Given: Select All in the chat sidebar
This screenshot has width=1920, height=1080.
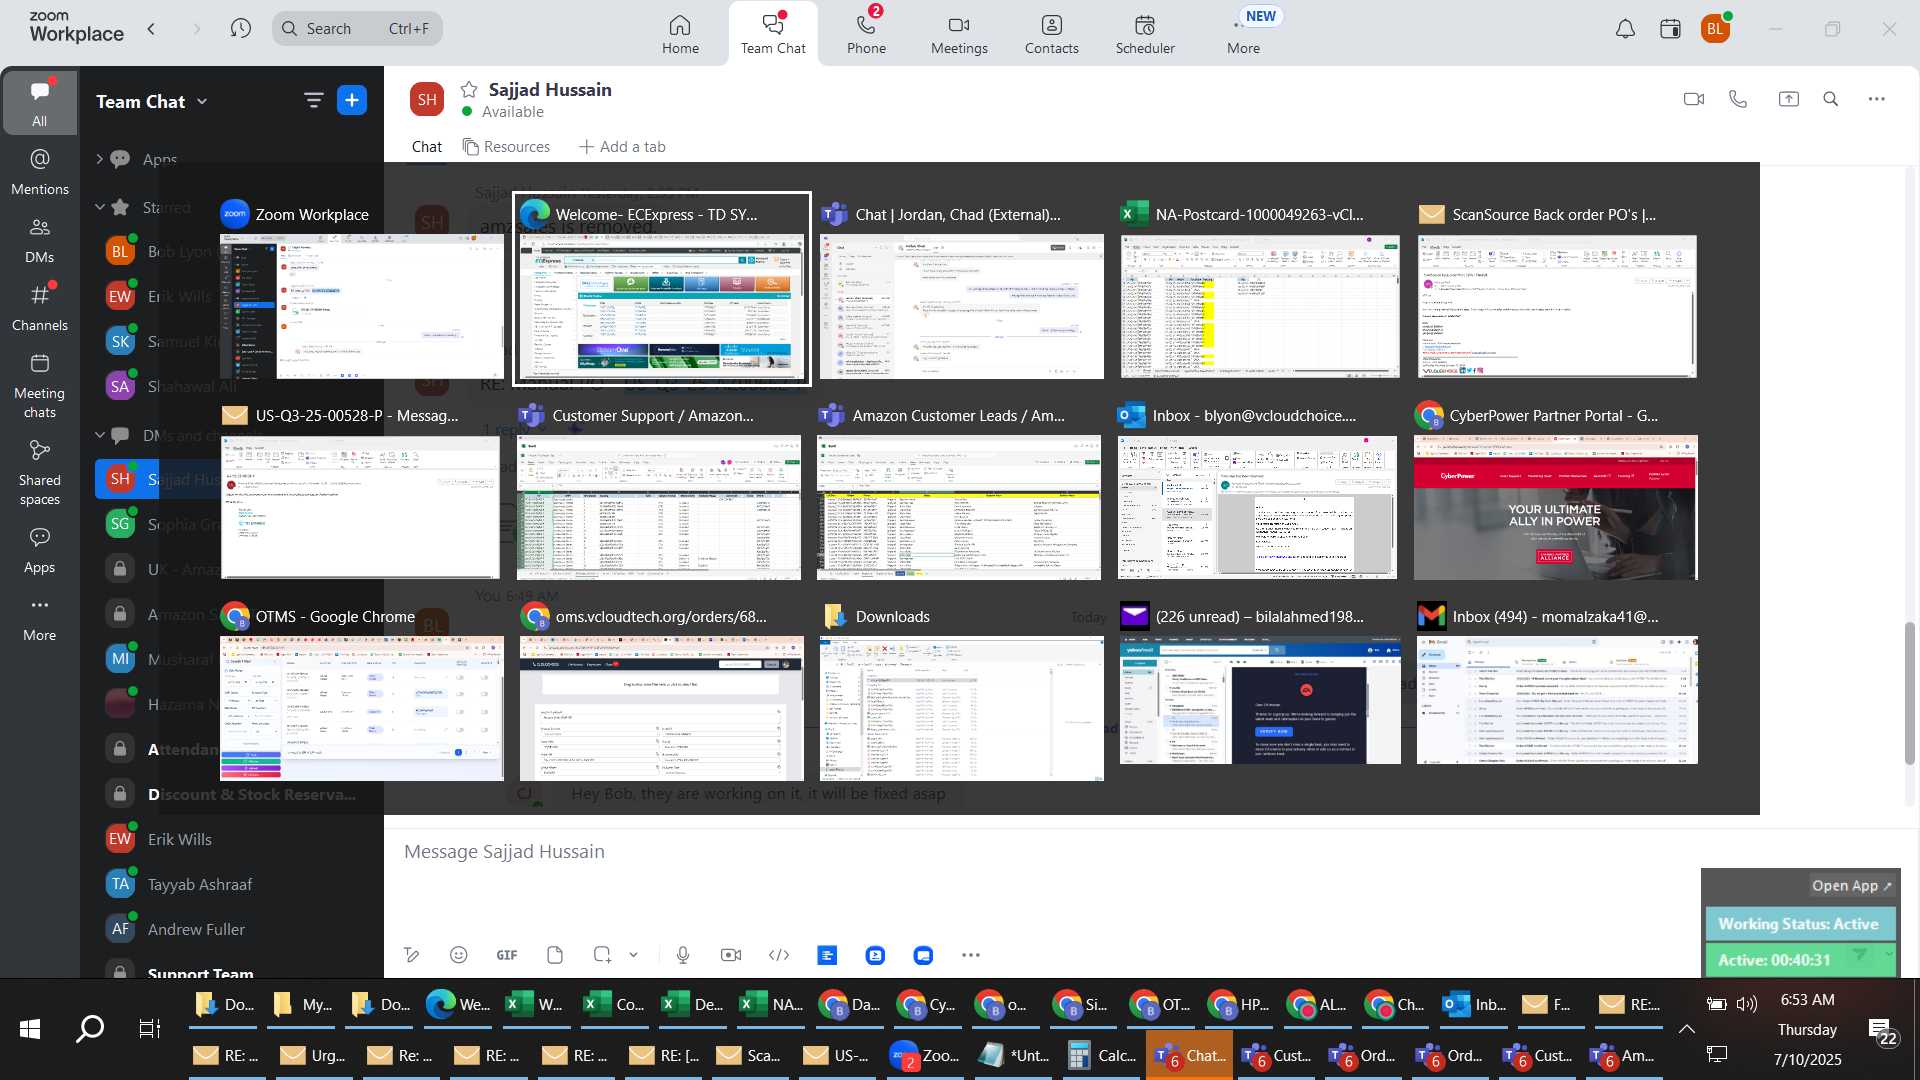Looking at the screenshot, I should [39, 102].
